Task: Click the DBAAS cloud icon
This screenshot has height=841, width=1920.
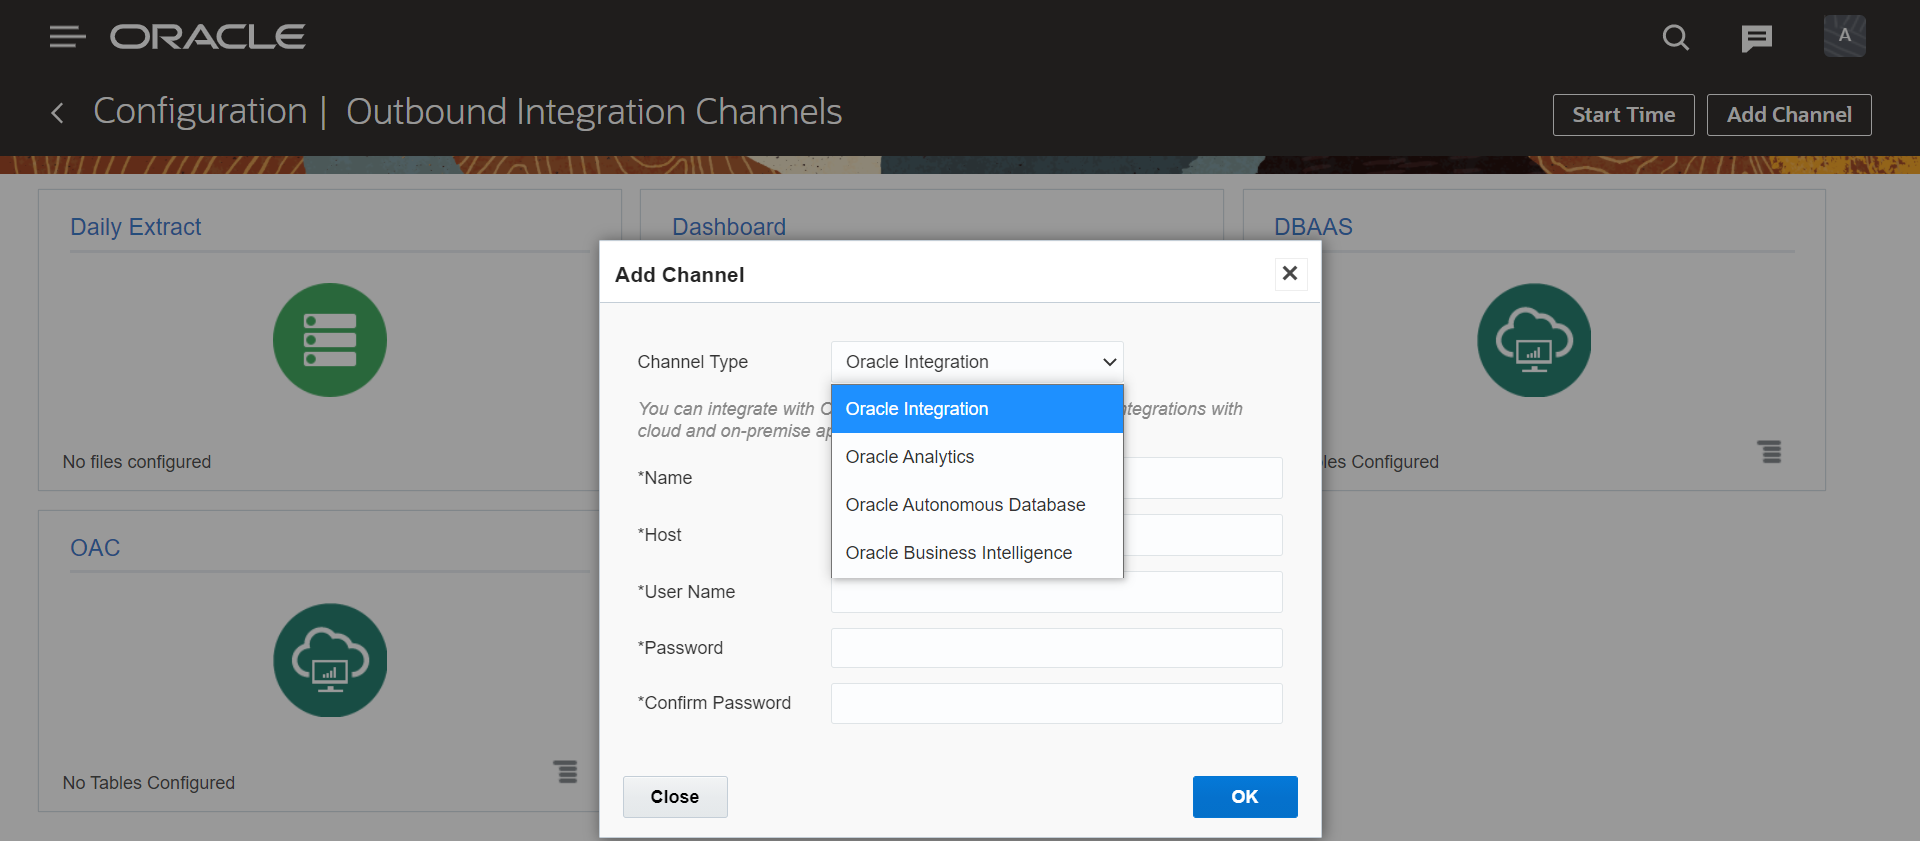Action: (1534, 340)
